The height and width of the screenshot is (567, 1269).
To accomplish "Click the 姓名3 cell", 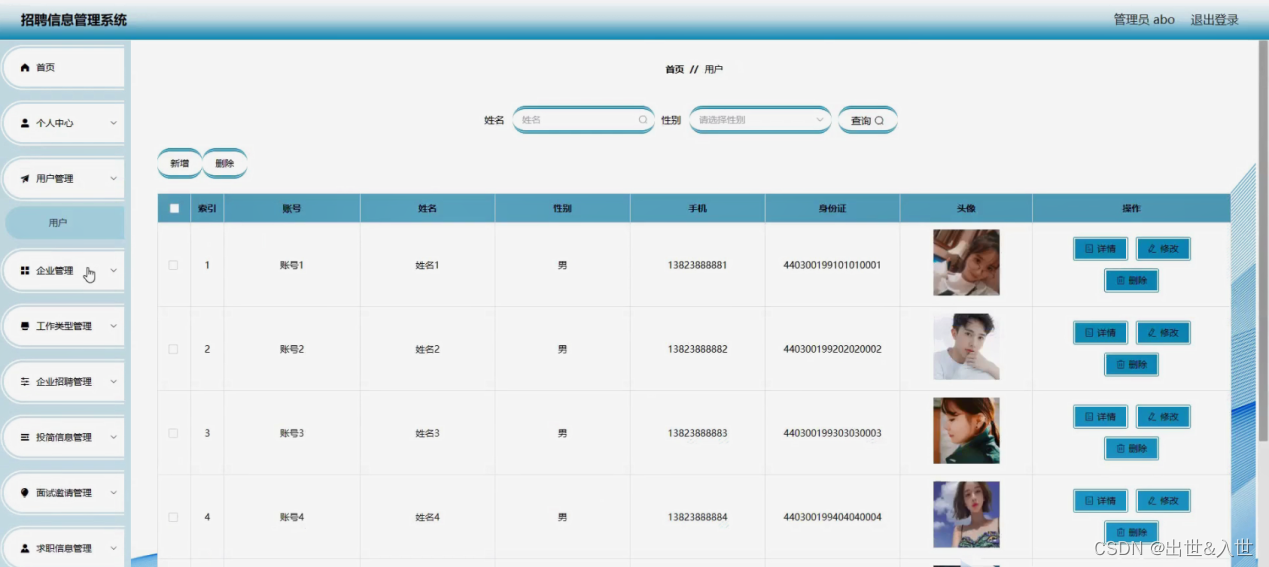I will pyautogui.click(x=427, y=433).
